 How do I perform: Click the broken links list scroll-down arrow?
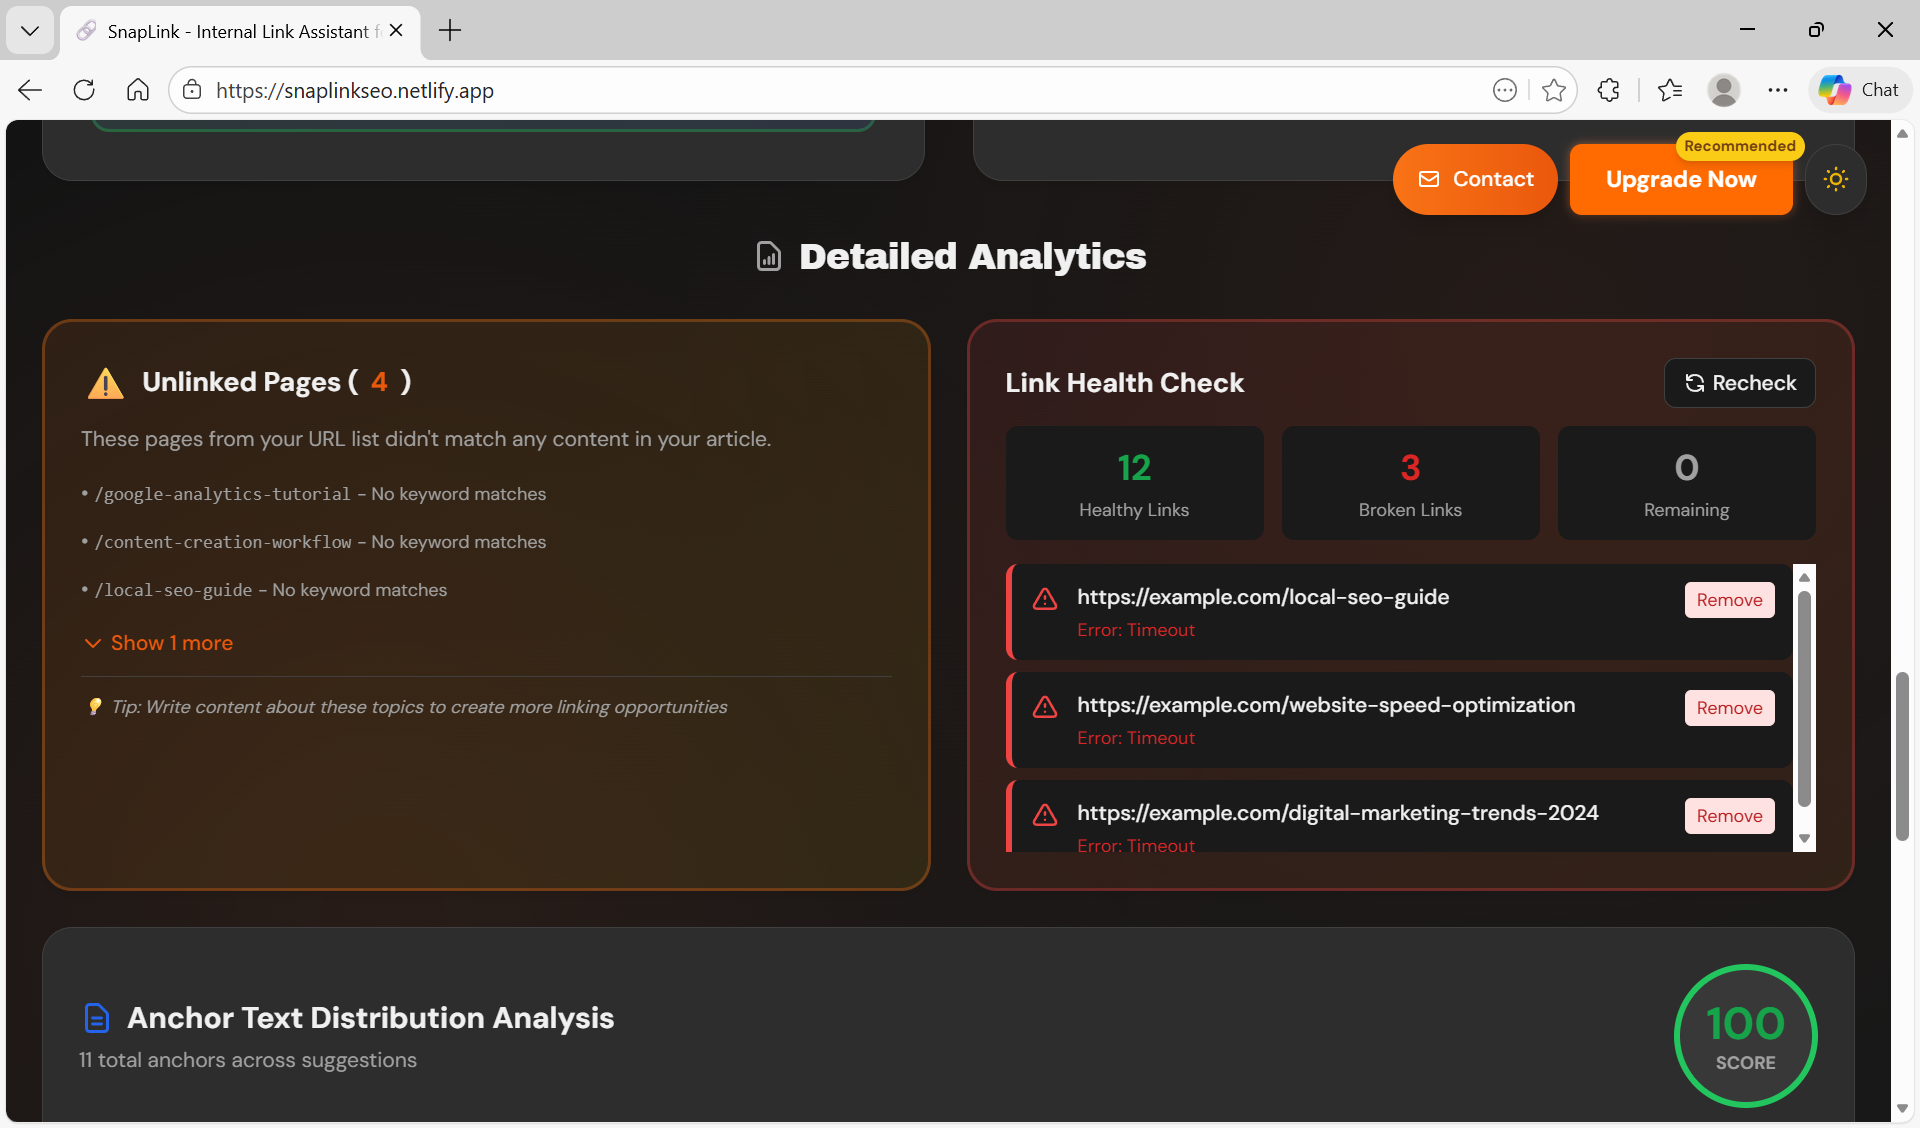[1805, 839]
